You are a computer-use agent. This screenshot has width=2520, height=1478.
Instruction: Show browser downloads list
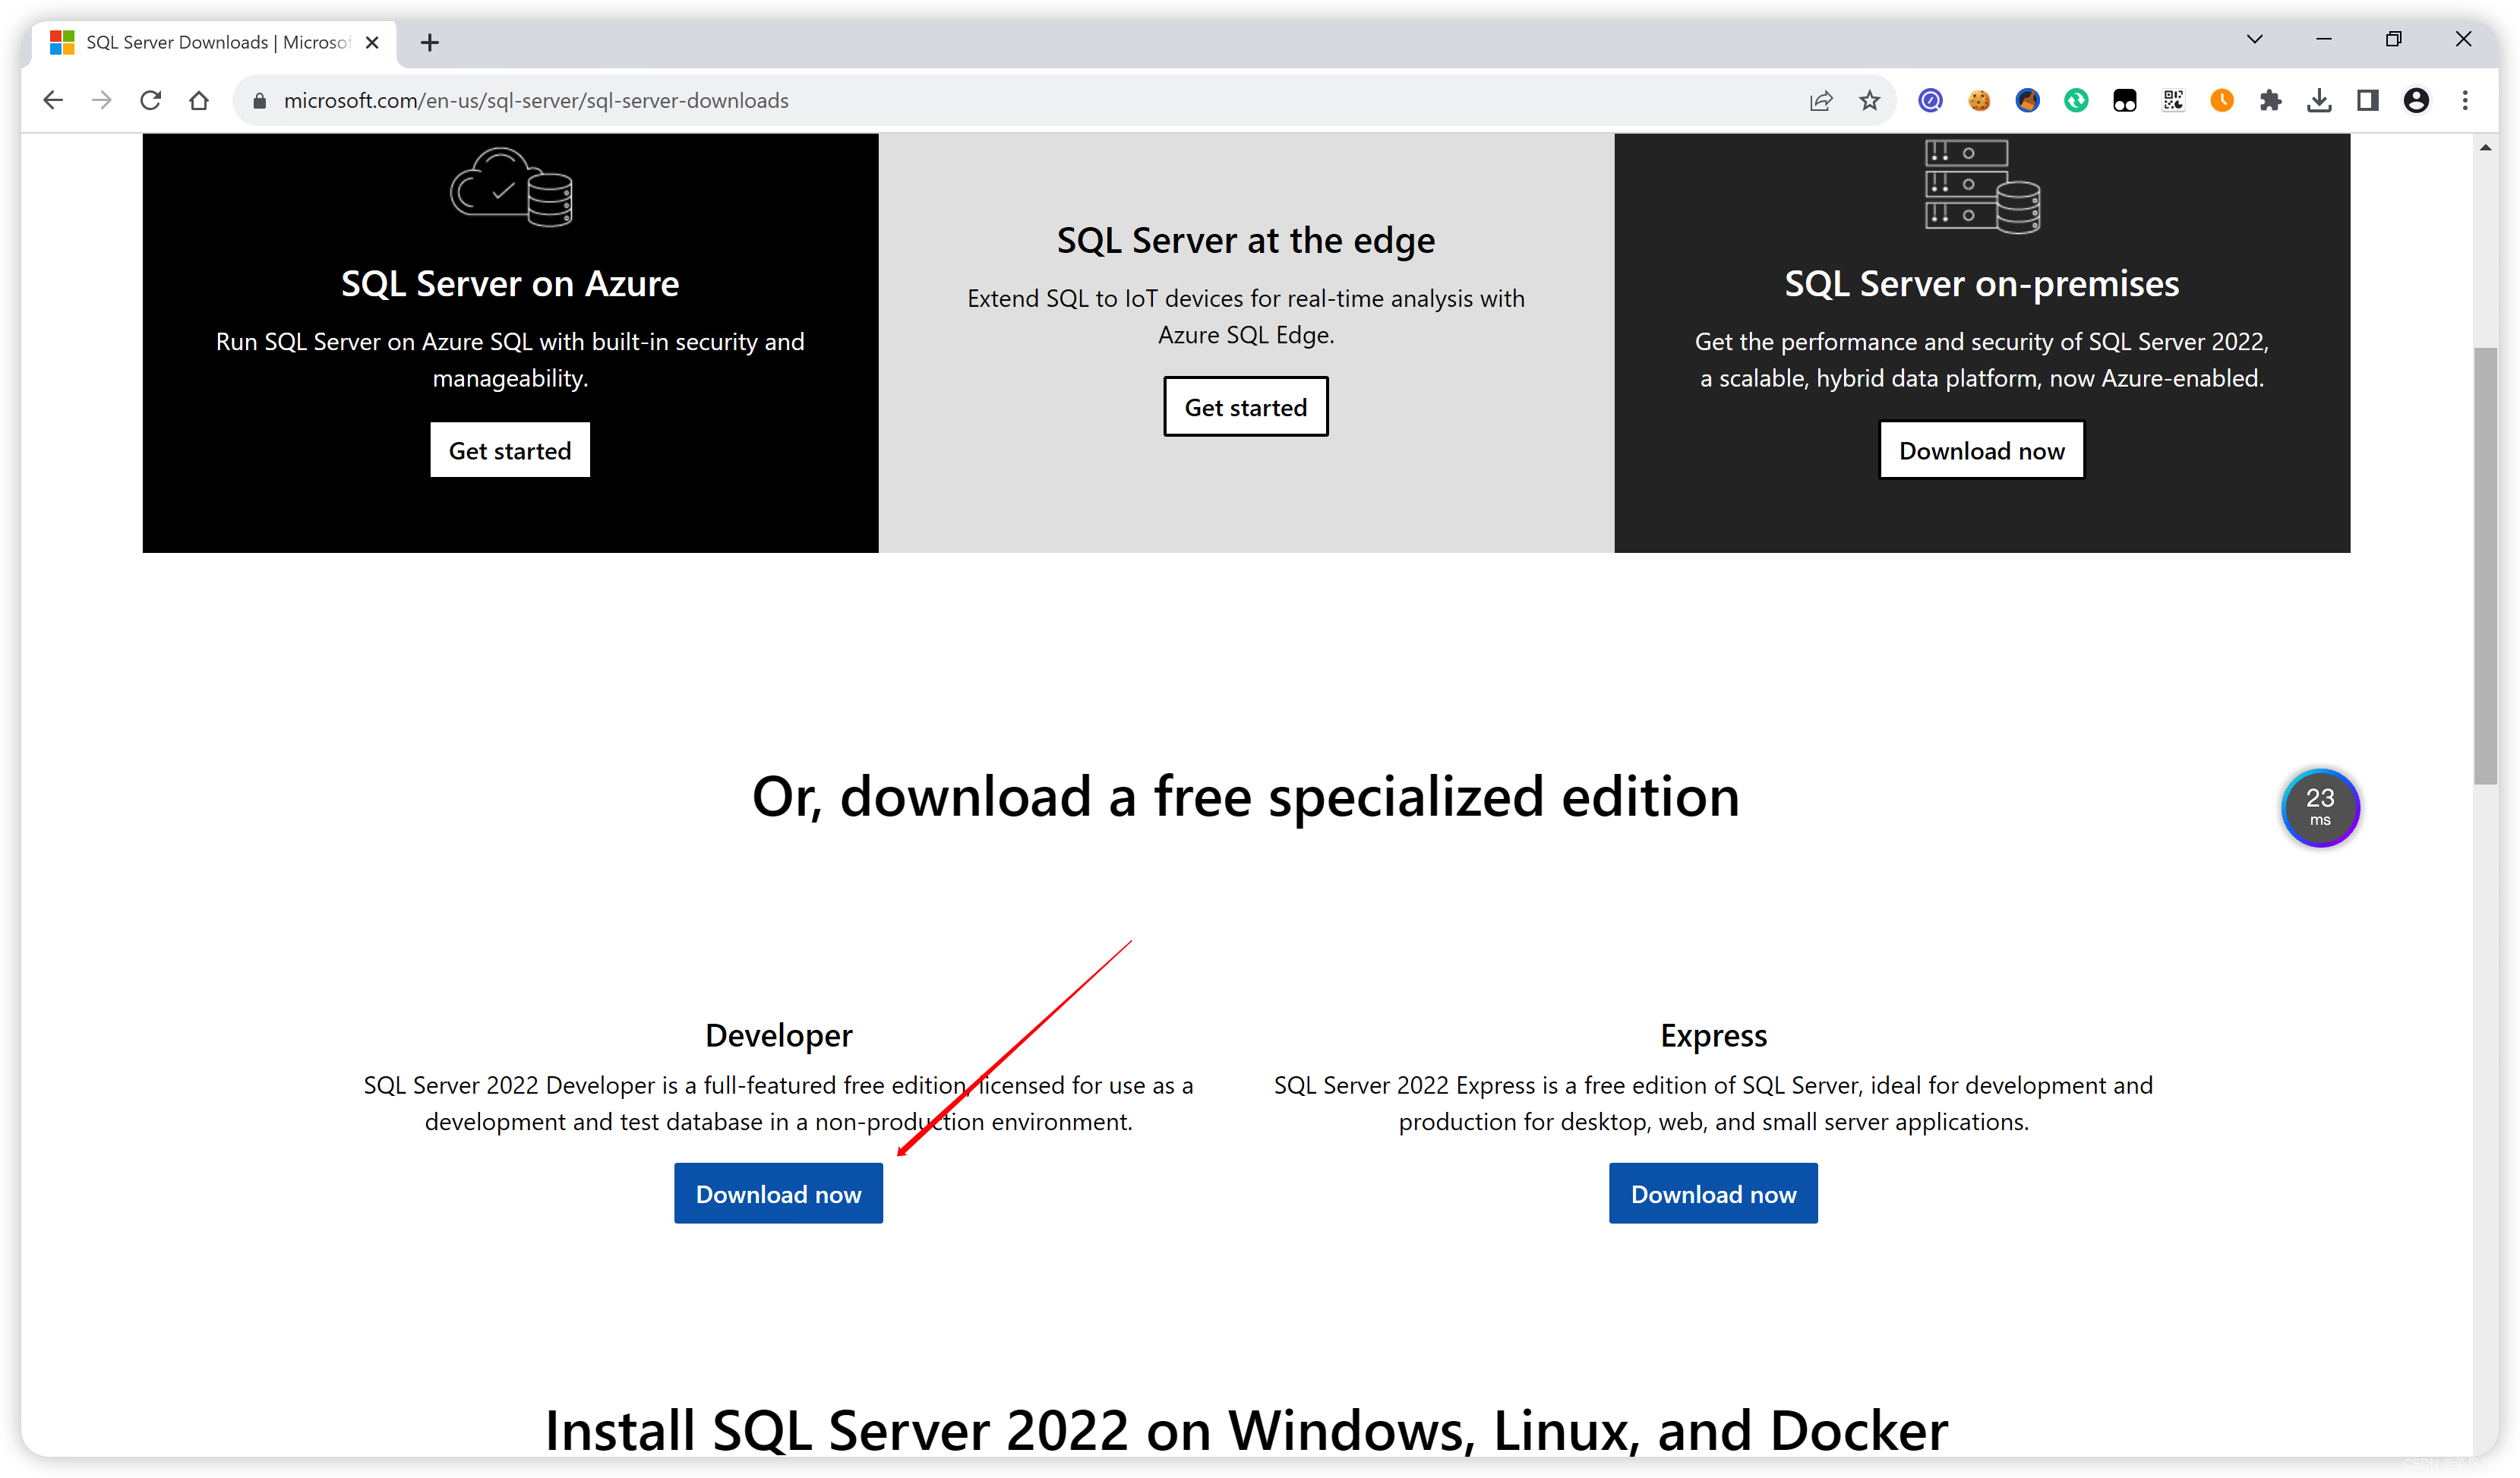point(2319,100)
